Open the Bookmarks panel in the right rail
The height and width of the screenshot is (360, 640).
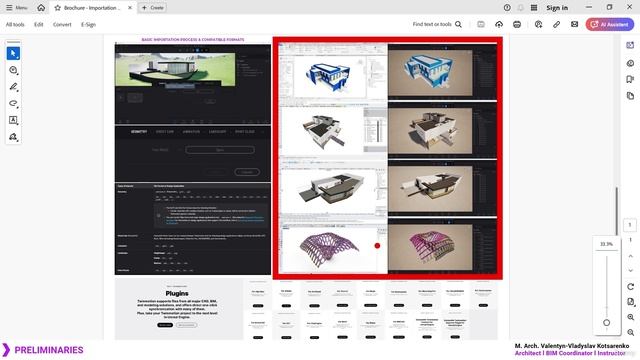(x=630, y=79)
